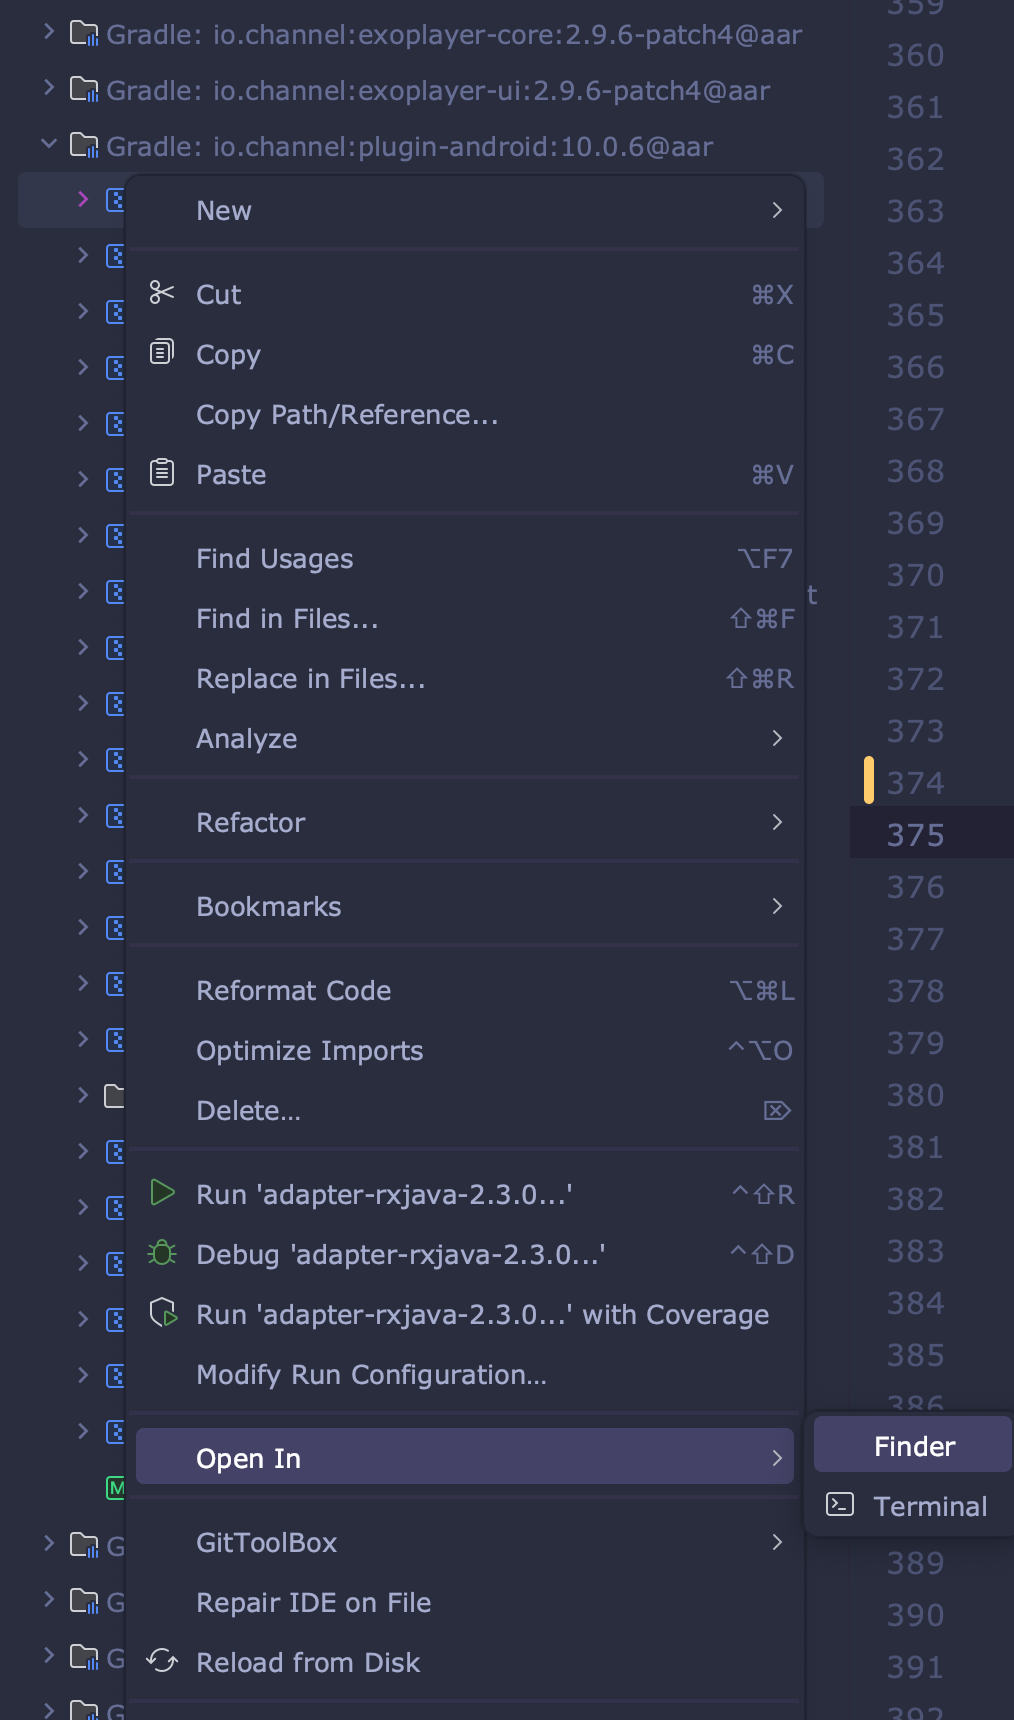The image size is (1014, 1720).
Task: Select Reformat Code menu entry
Action: (465, 990)
